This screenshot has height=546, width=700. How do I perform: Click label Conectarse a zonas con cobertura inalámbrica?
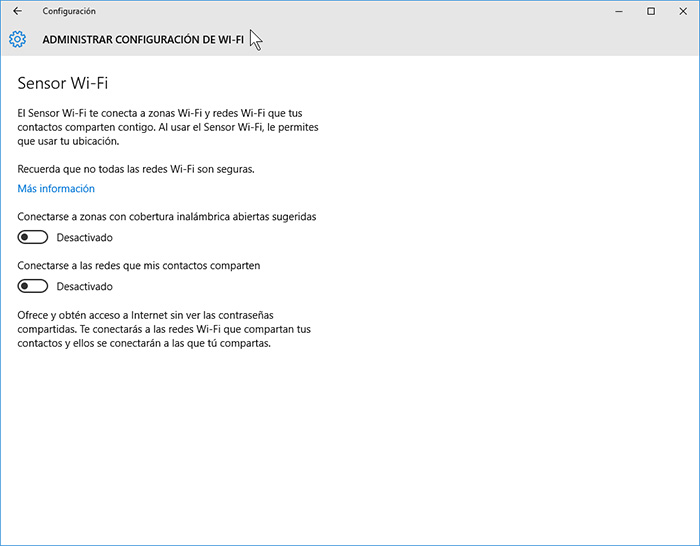pos(167,217)
